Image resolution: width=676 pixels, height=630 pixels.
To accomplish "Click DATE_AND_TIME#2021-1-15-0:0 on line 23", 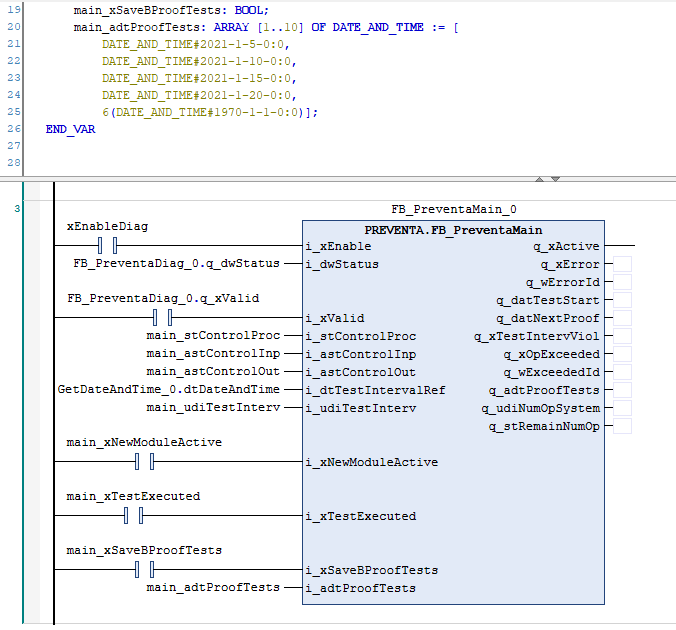I will click(199, 78).
